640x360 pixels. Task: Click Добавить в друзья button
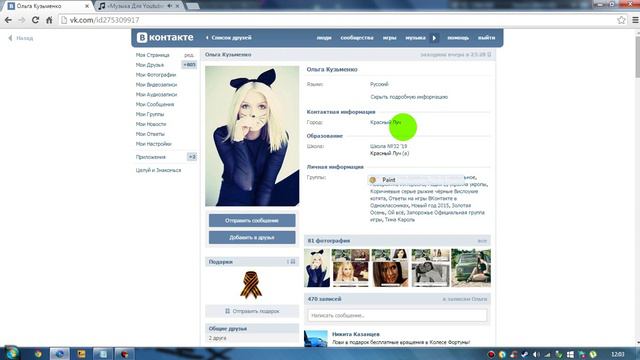click(252, 238)
